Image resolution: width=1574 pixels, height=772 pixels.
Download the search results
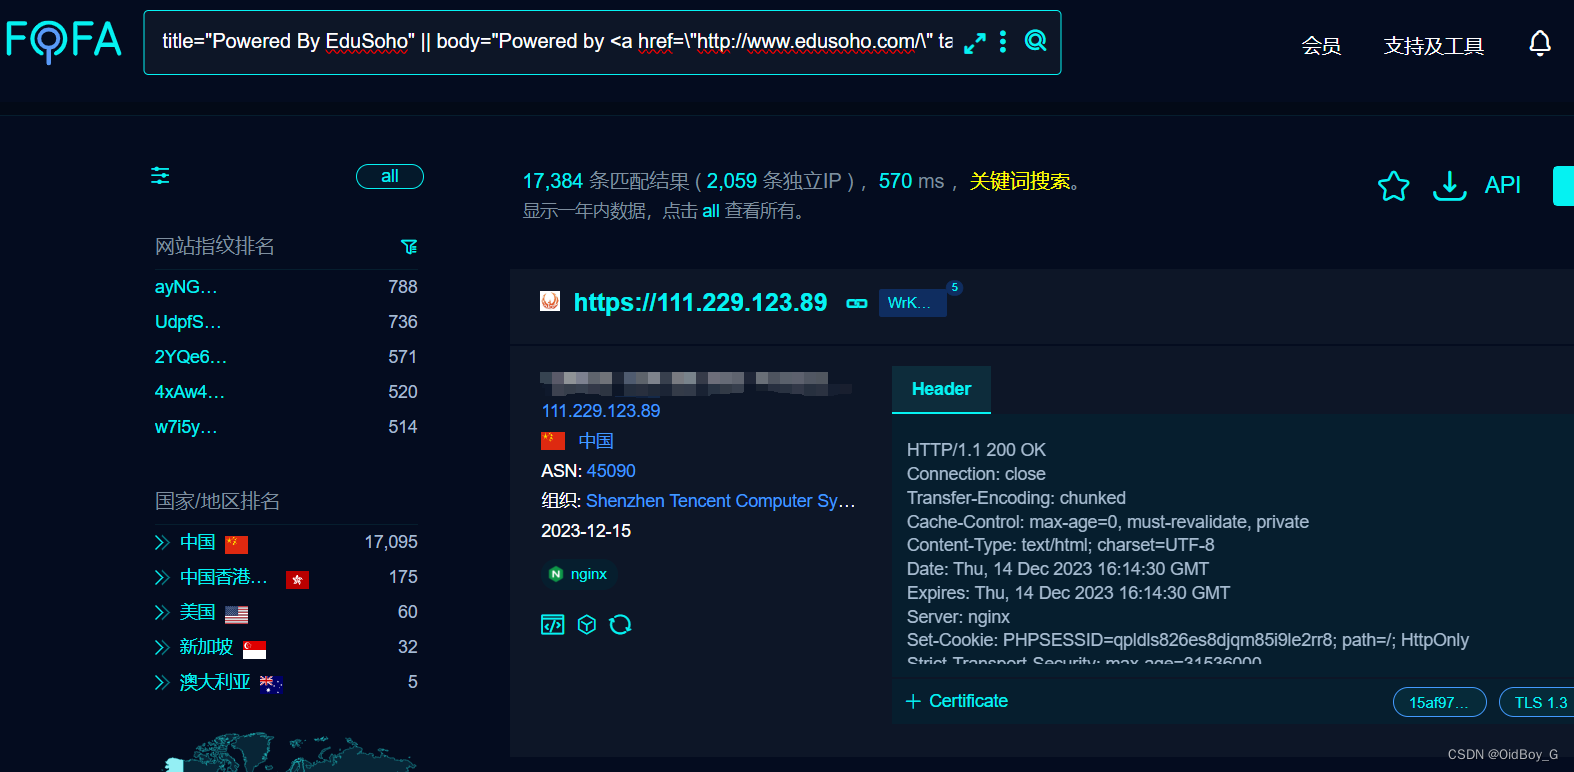[1449, 185]
